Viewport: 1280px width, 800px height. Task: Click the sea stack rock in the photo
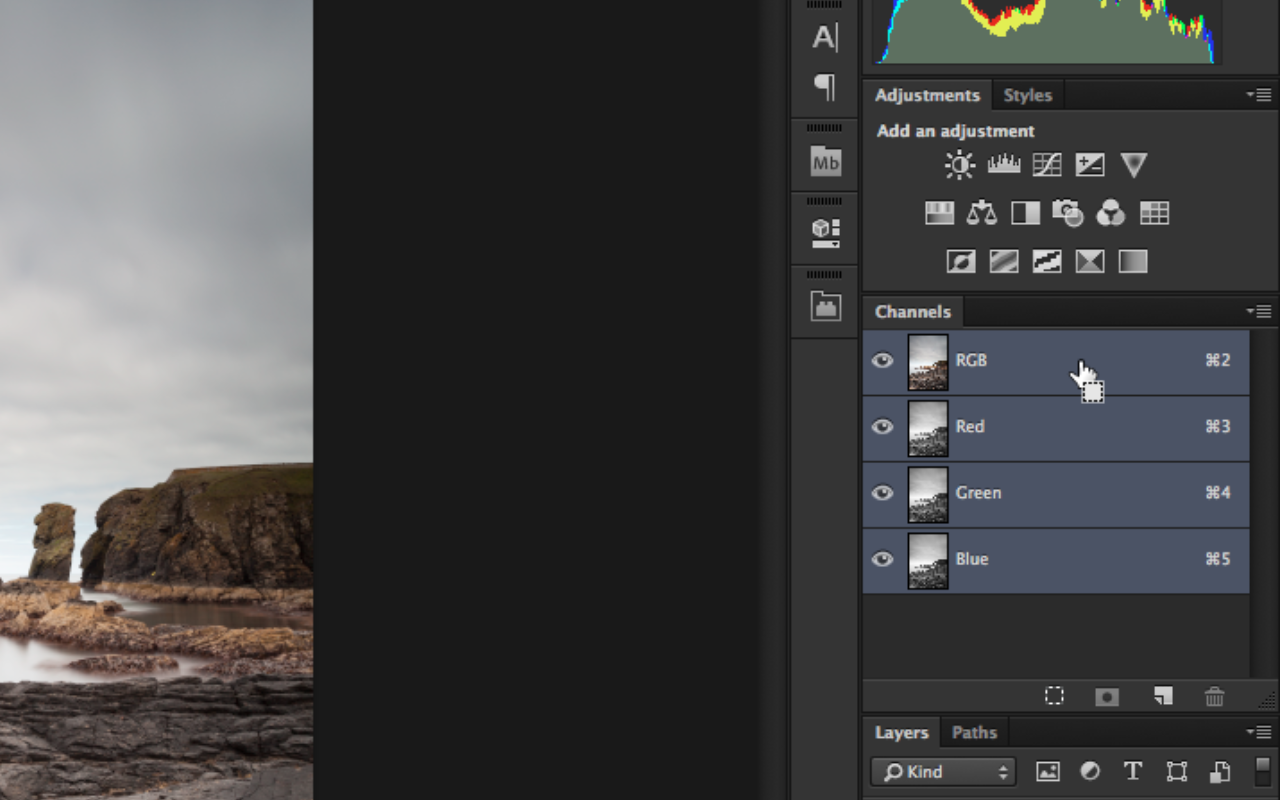(x=52, y=541)
